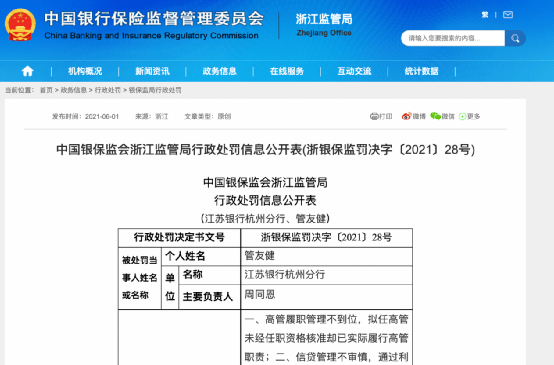Click 浙江监管局 Zhejiang Office title
Screen dimensions: 554x365
[x=324, y=24]
